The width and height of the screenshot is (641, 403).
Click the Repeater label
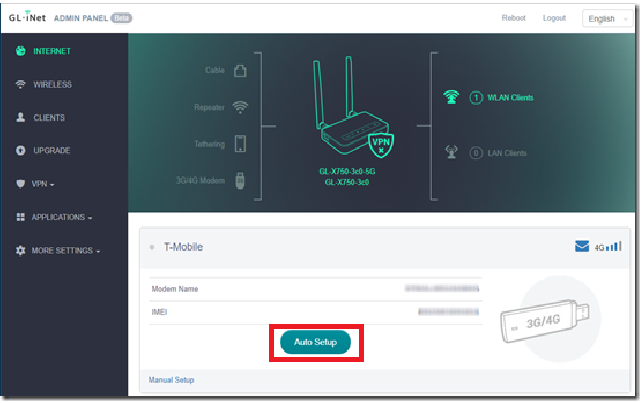pyautogui.click(x=209, y=107)
